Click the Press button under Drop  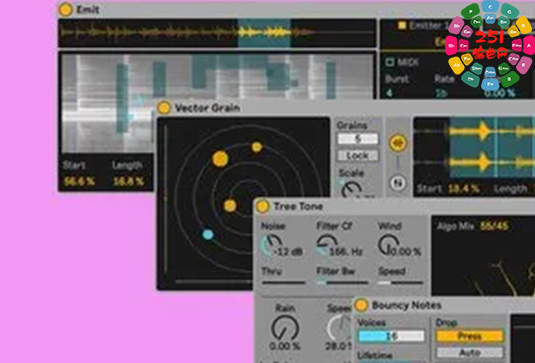click(x=469, y=336)
